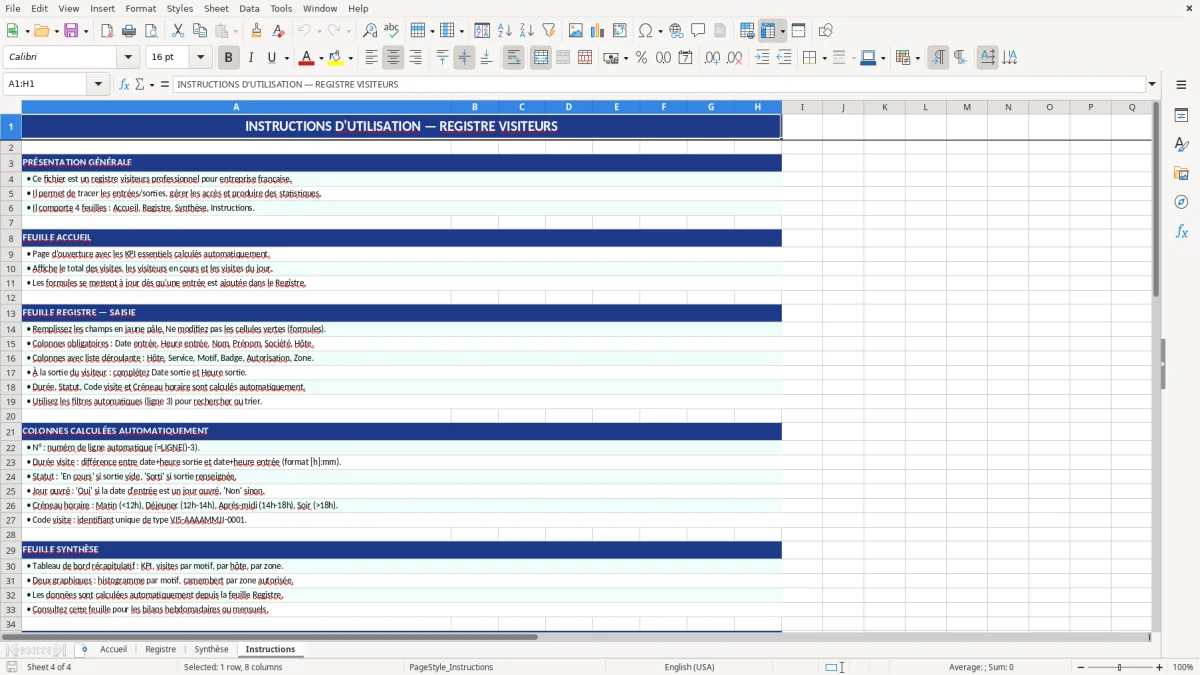Toggle the AutoFilter
Viewport: 1200px width, 675px height.
[548, 31]
